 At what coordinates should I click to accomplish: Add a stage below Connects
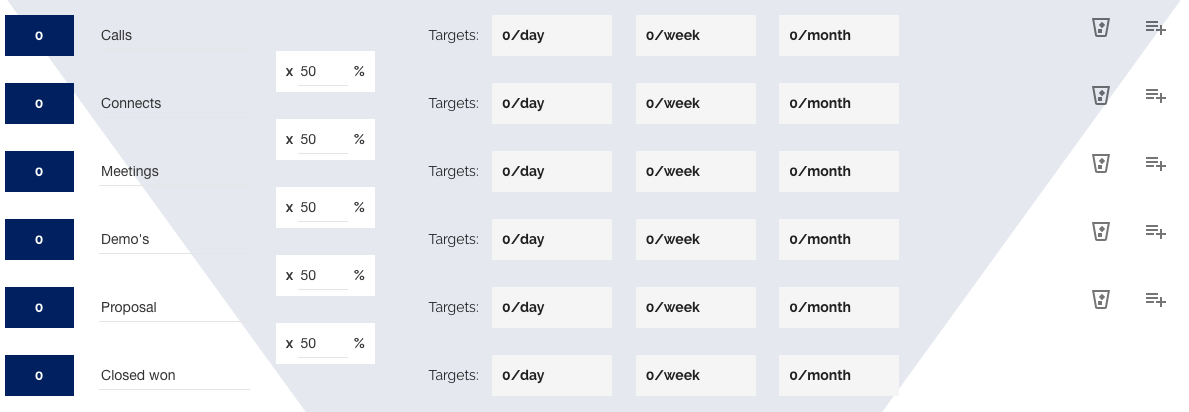click(1155, 96)
